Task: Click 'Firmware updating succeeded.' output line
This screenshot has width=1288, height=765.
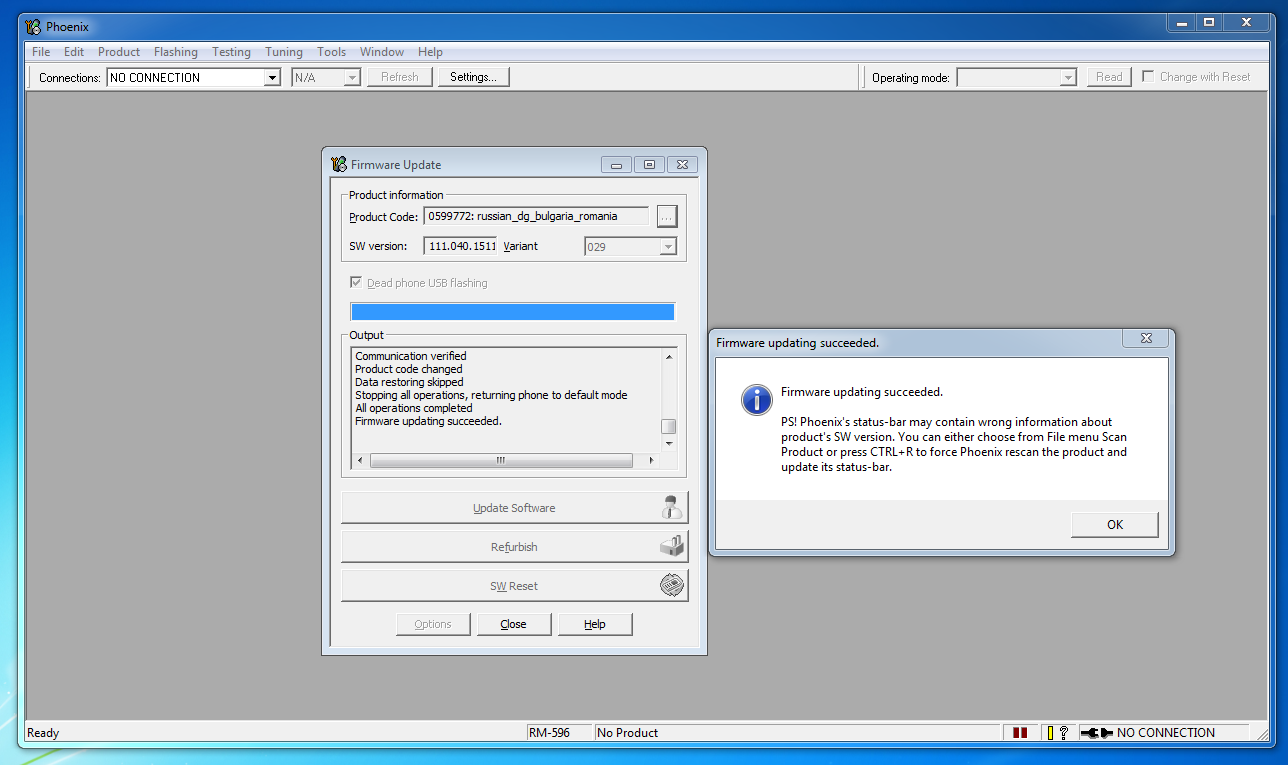Action: [x=428, y=421]
